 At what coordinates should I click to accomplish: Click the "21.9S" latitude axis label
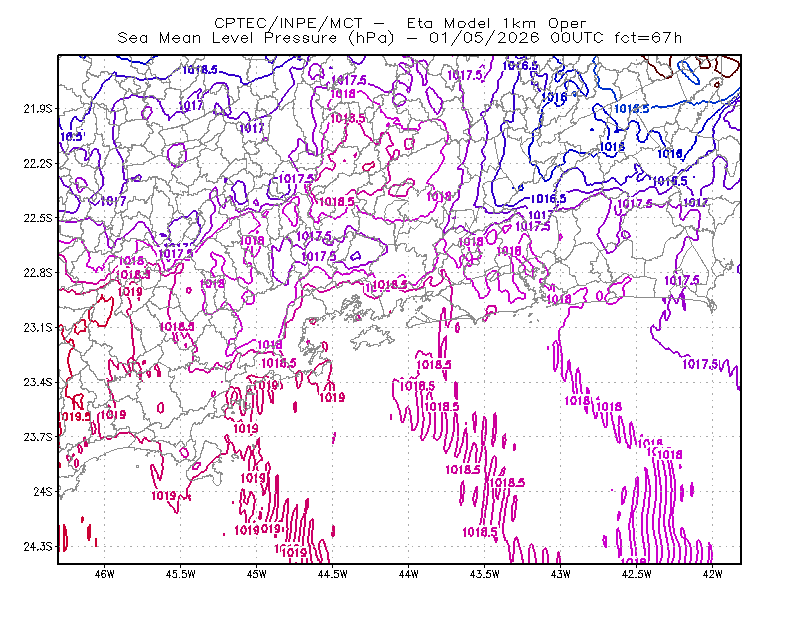pyautogui.click(x=38, y=109)
